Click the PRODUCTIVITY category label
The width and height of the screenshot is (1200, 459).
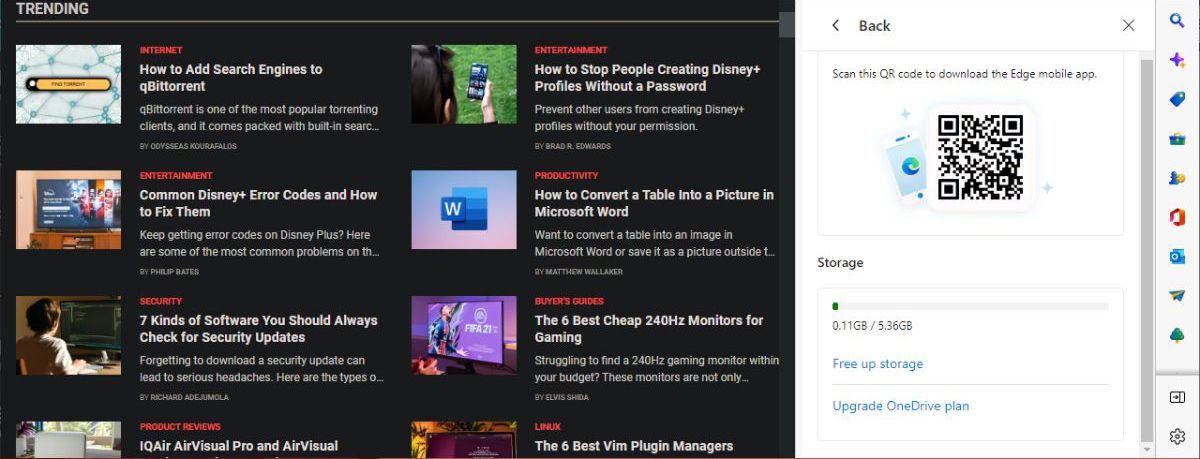tap(566, 176)
